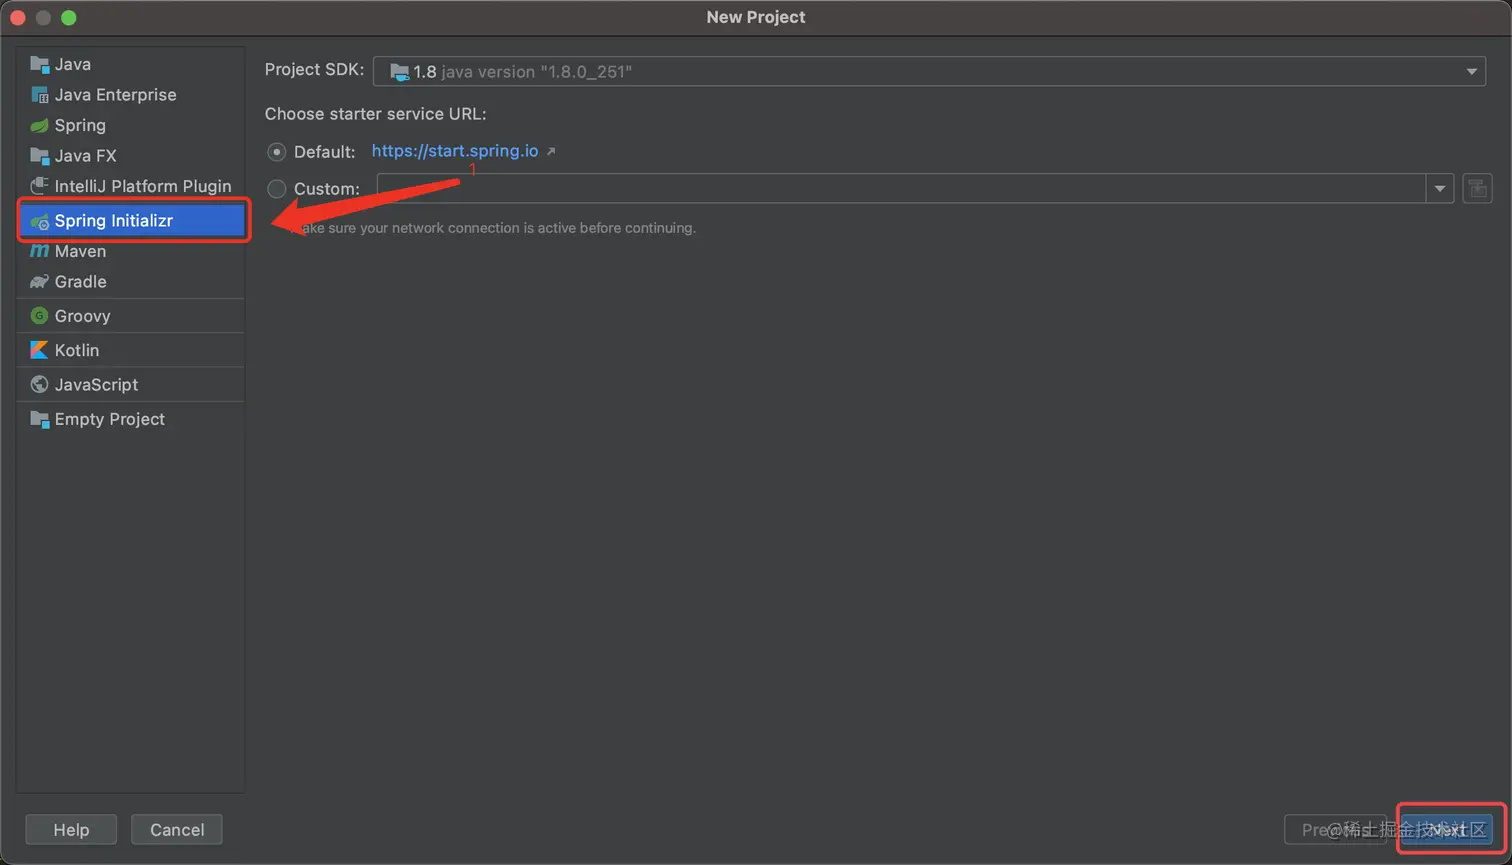Choose JavaScript project type label

[x=96, y=384]
